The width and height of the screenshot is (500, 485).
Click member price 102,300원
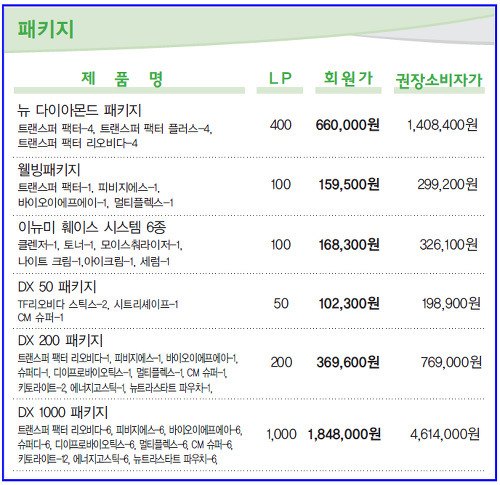pos(349,303)
